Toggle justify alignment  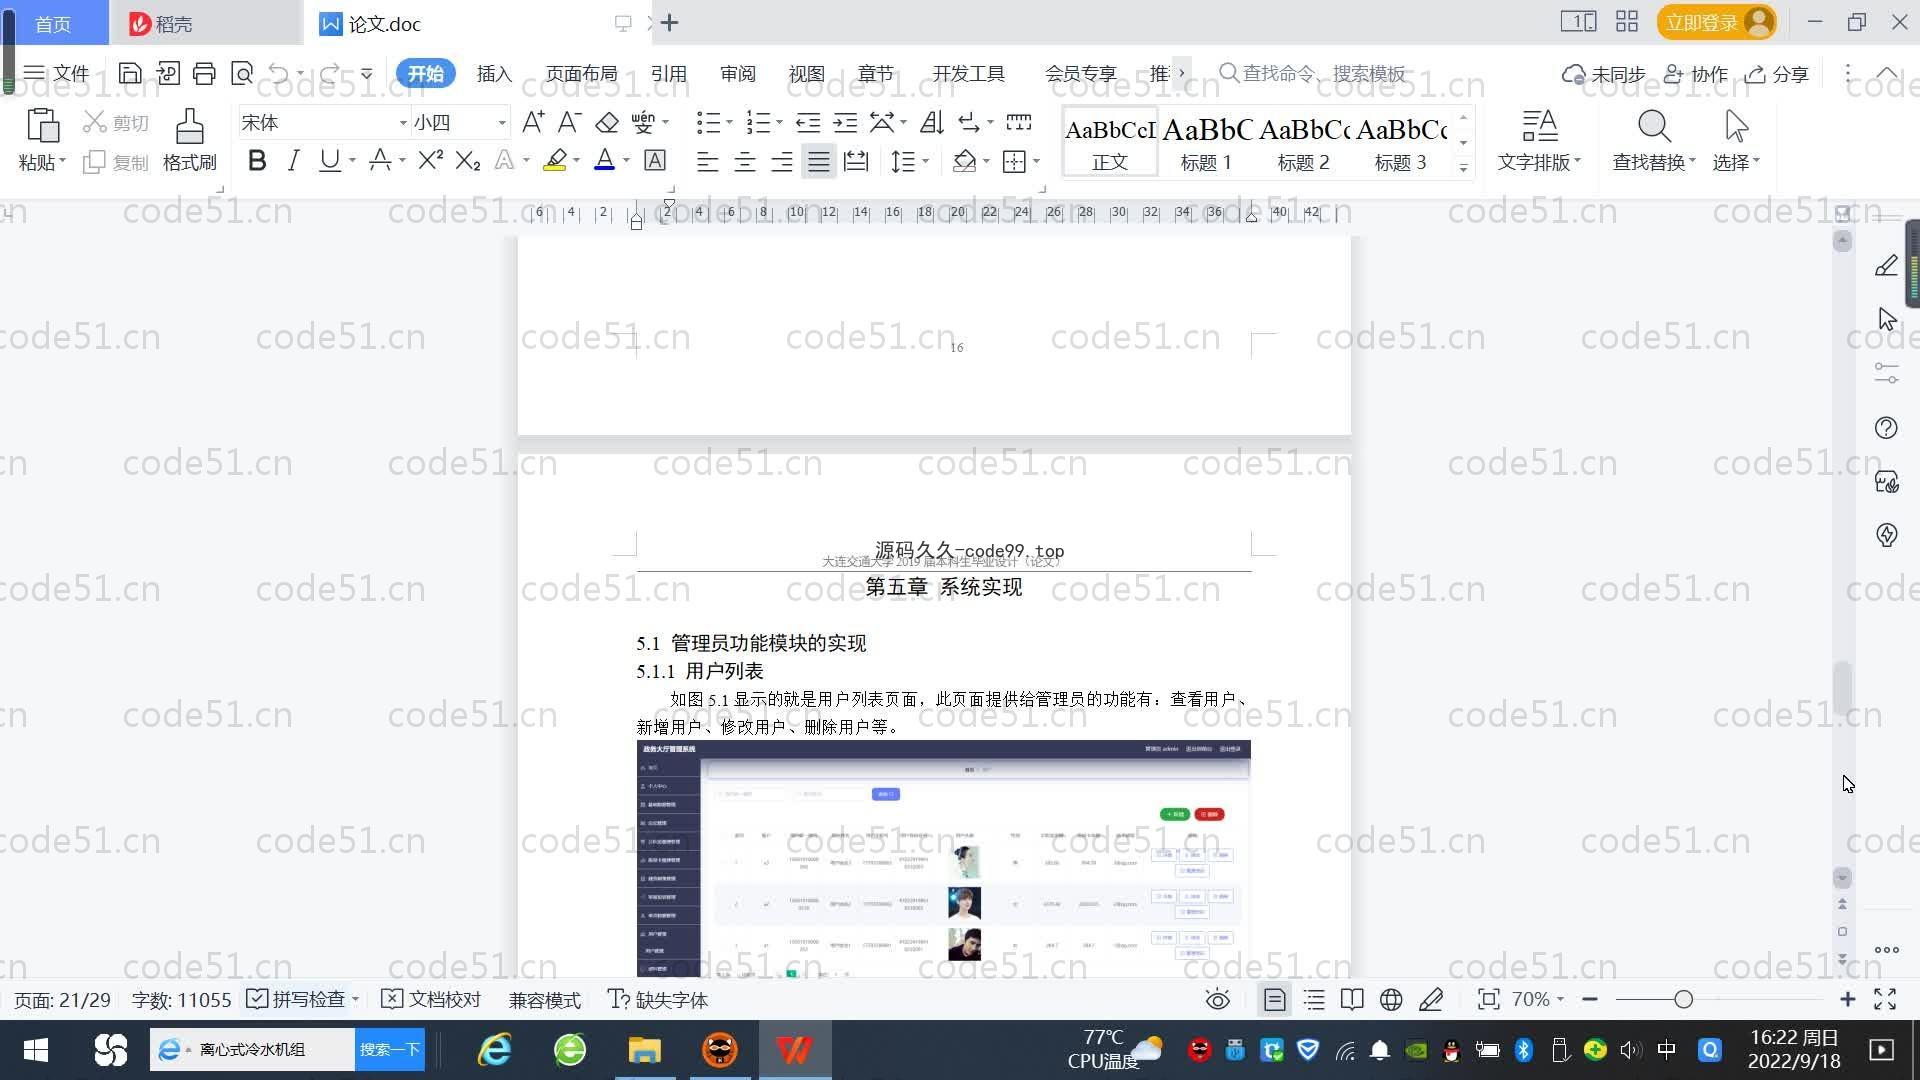click(819, 161)
